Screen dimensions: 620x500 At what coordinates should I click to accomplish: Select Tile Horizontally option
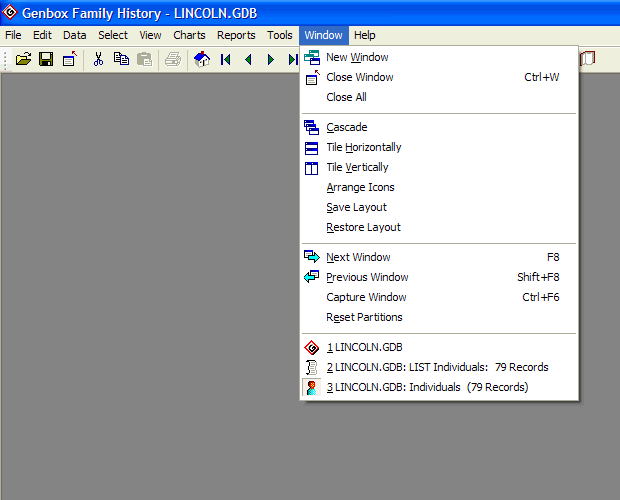pyautogui.click(x=363, y=147)
